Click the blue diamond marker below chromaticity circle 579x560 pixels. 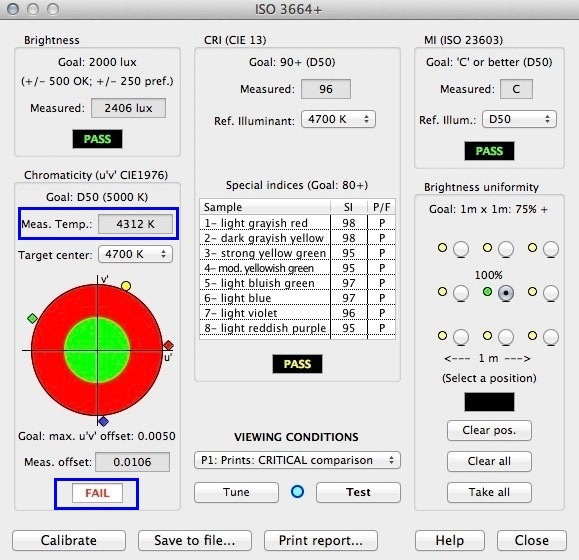103,421
